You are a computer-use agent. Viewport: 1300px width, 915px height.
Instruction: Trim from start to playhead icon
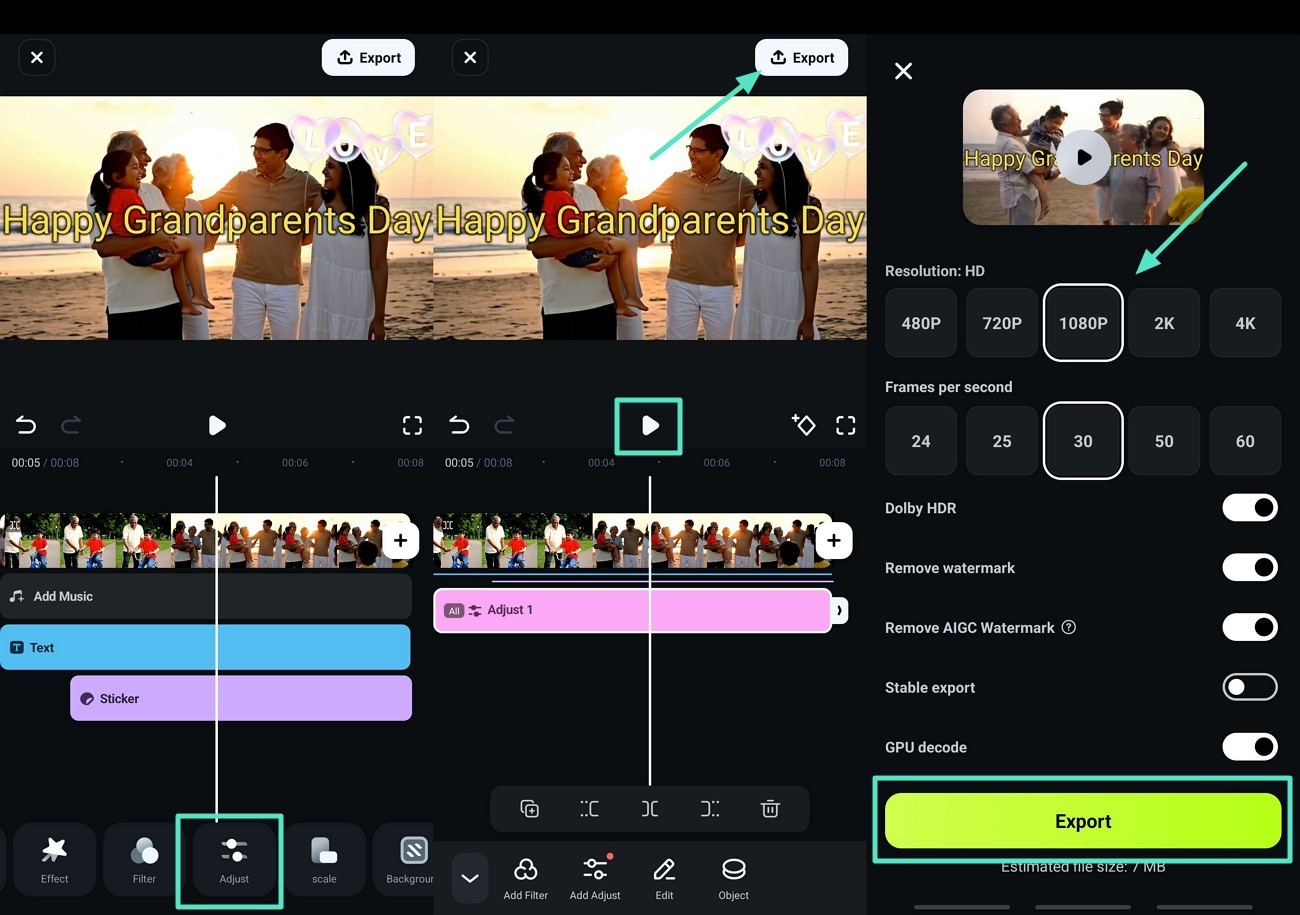coord(590,809)
